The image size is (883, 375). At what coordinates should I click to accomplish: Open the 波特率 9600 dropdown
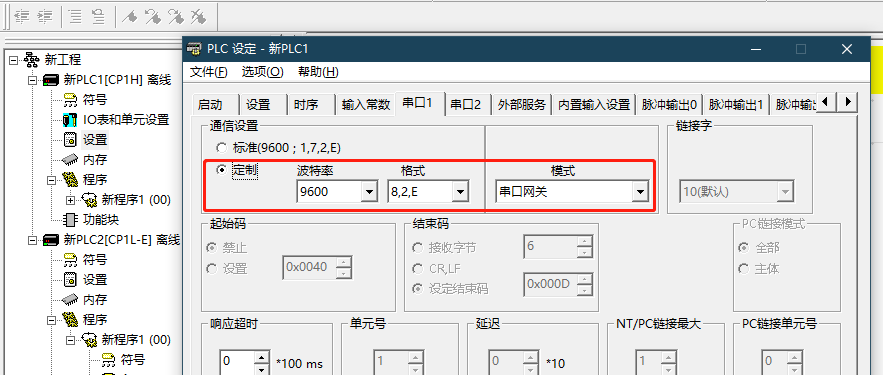pyautogui.click(x=369, y=192)
